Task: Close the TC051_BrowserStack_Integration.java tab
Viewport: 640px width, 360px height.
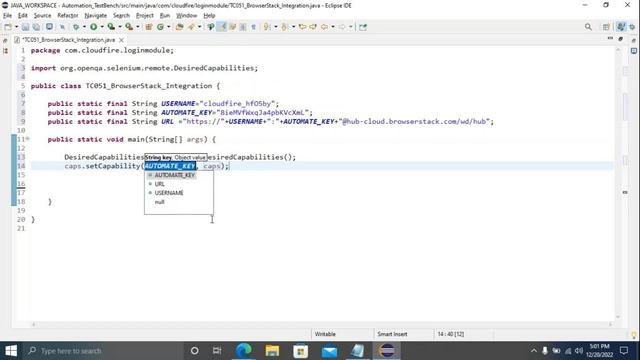Action: [122, 40]
